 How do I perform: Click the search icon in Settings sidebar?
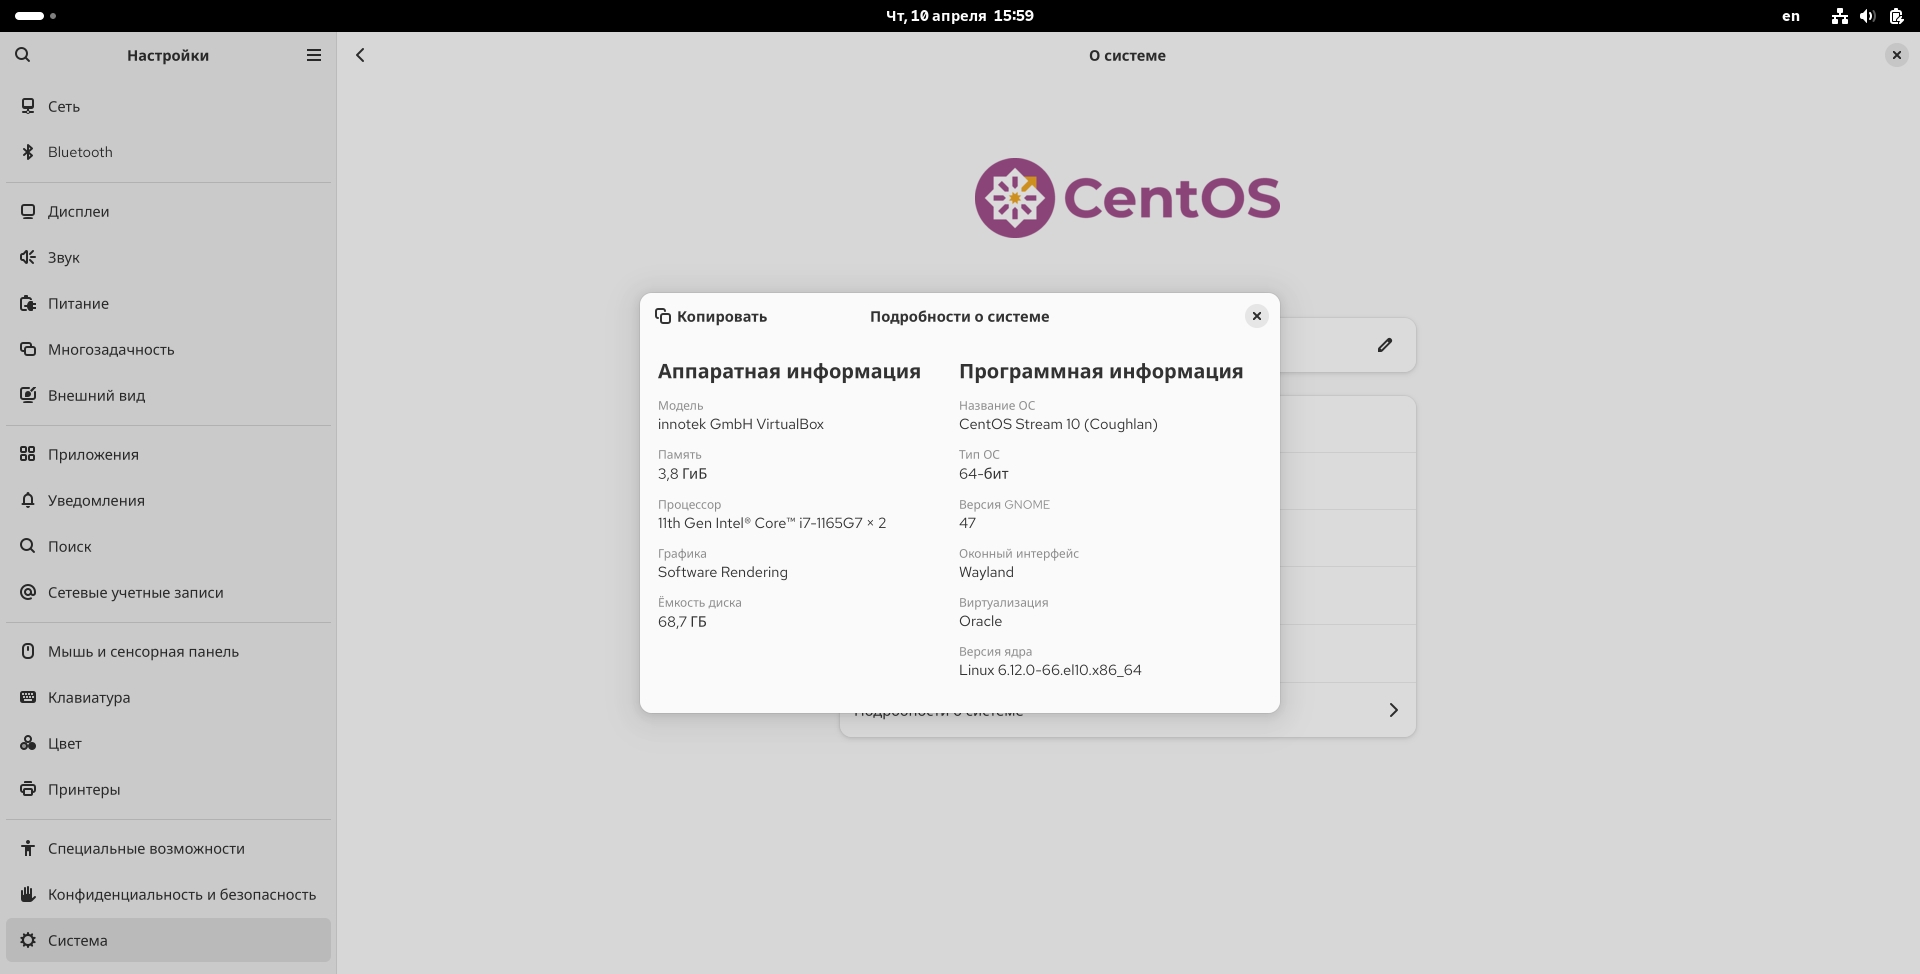pyautogui.click(x=23, y=55)
